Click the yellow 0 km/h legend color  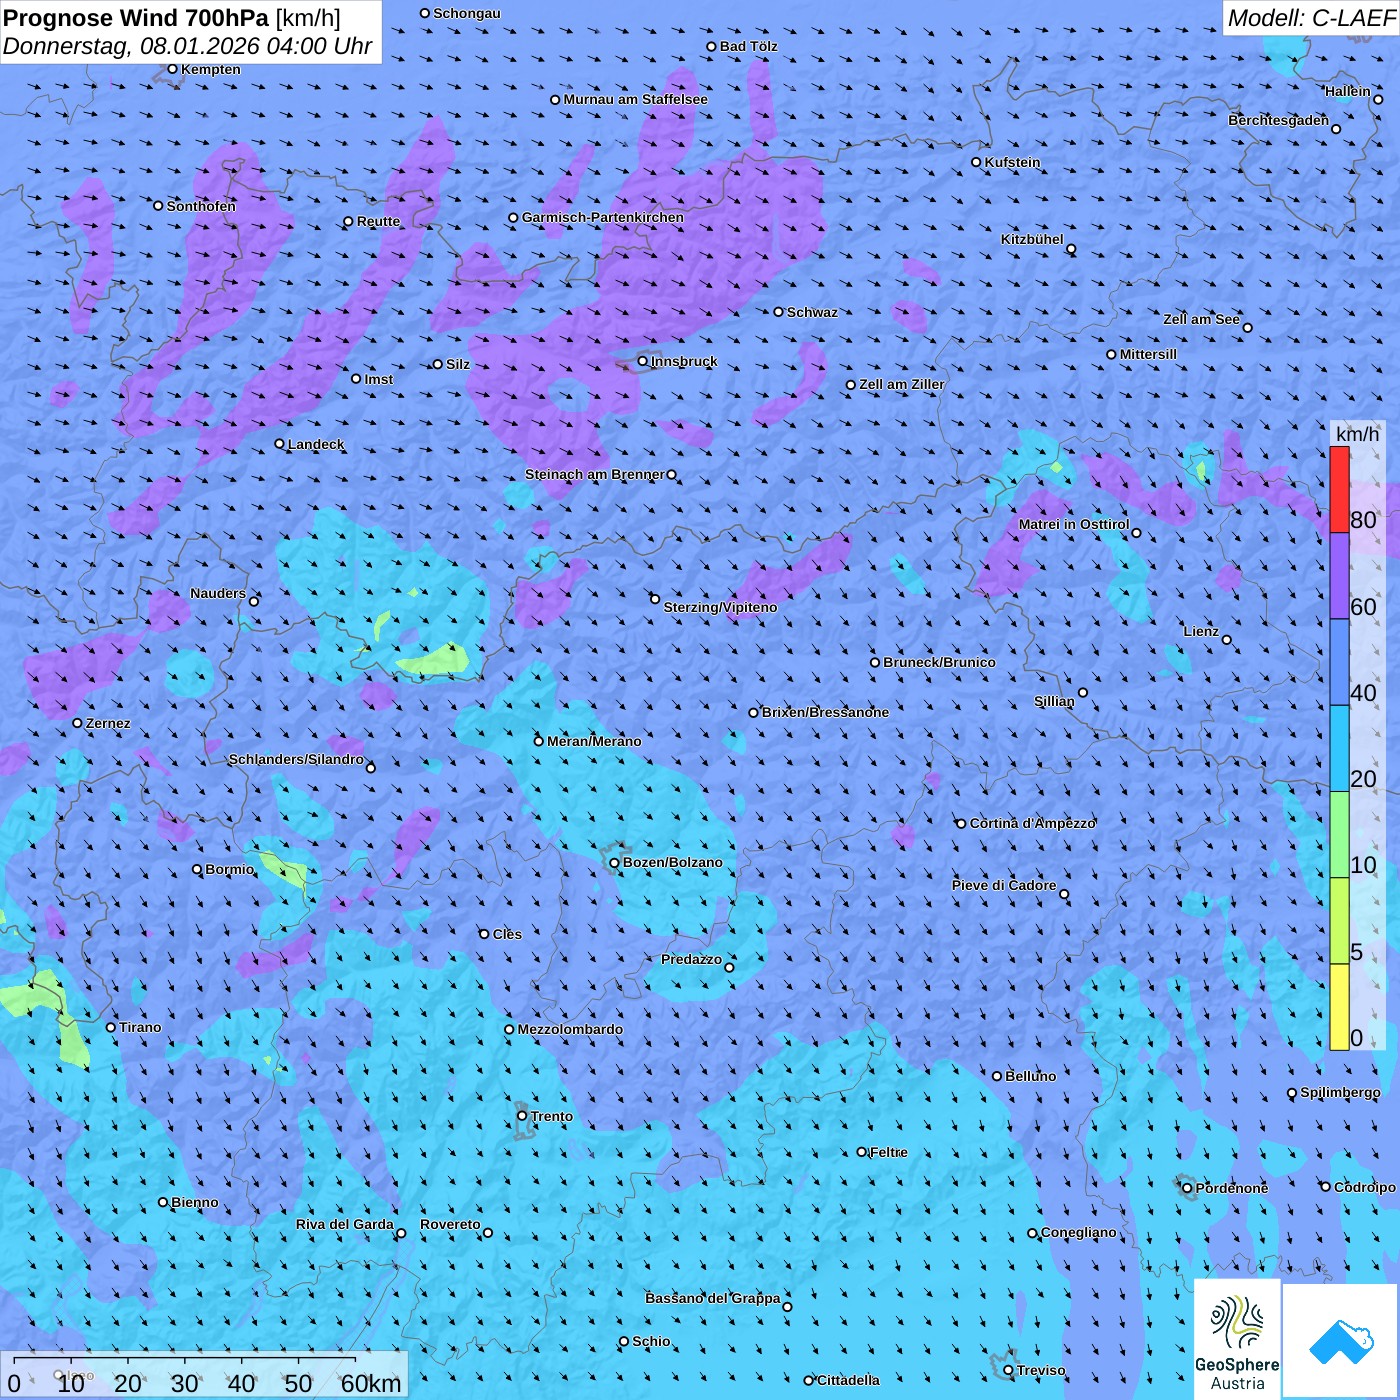coord(1339,1007)
